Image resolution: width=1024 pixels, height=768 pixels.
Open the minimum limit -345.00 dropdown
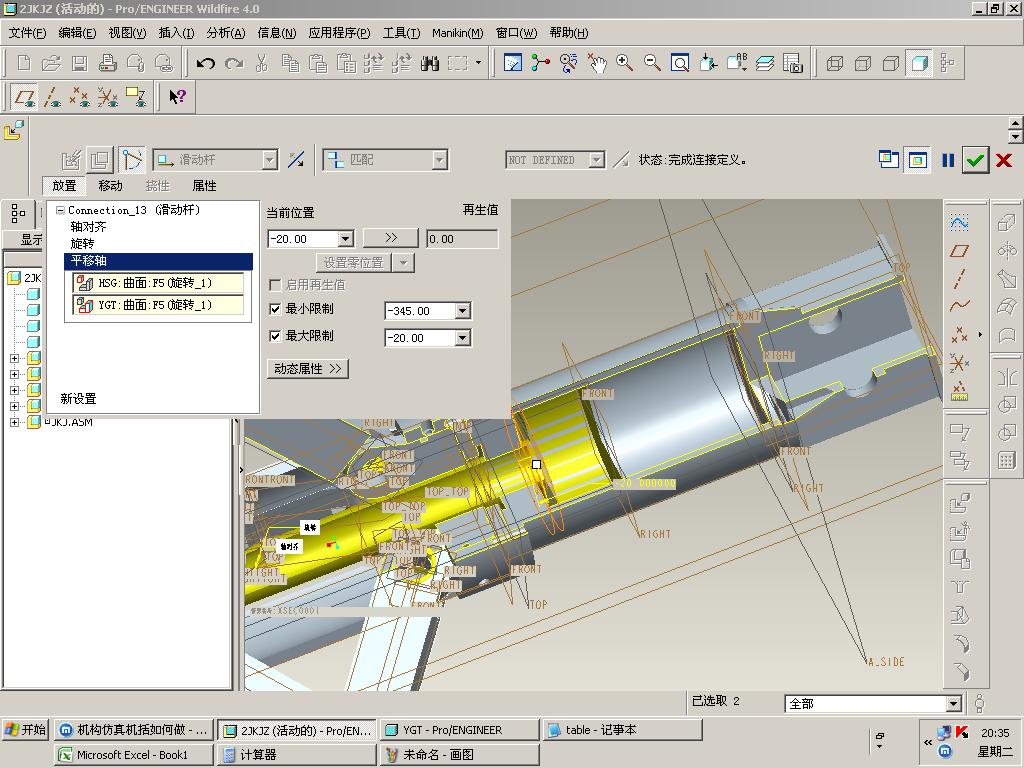[x=462, y=311]
